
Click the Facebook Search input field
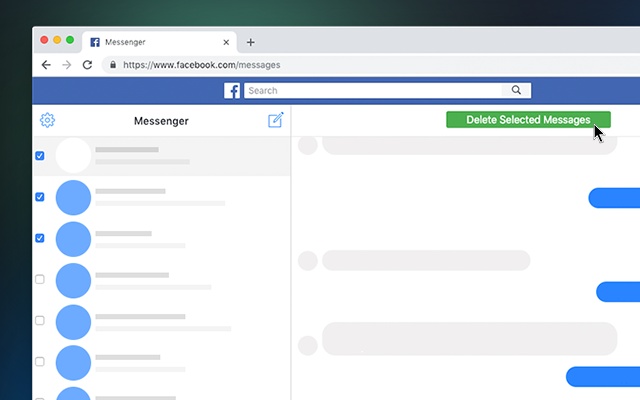click(x=373, y=90)
